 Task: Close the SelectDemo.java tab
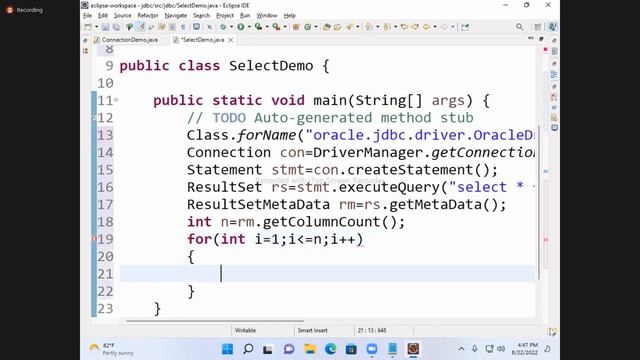click(x=231, y=40)
